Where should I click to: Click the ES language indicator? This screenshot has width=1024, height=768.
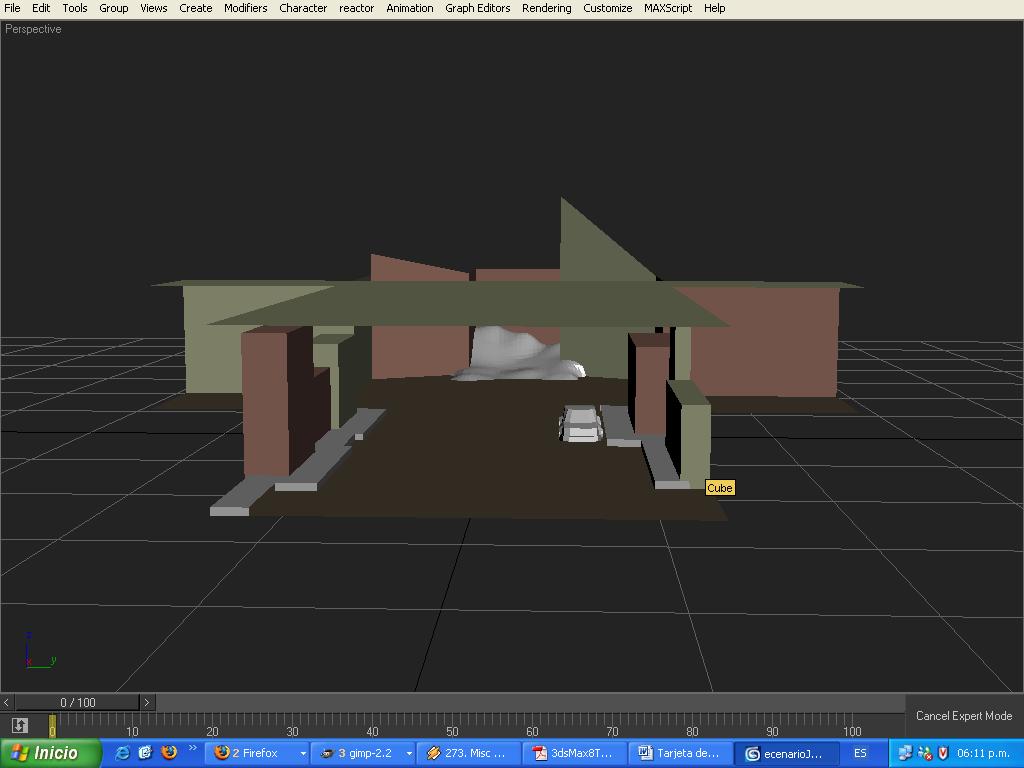(x=860, y=753)
